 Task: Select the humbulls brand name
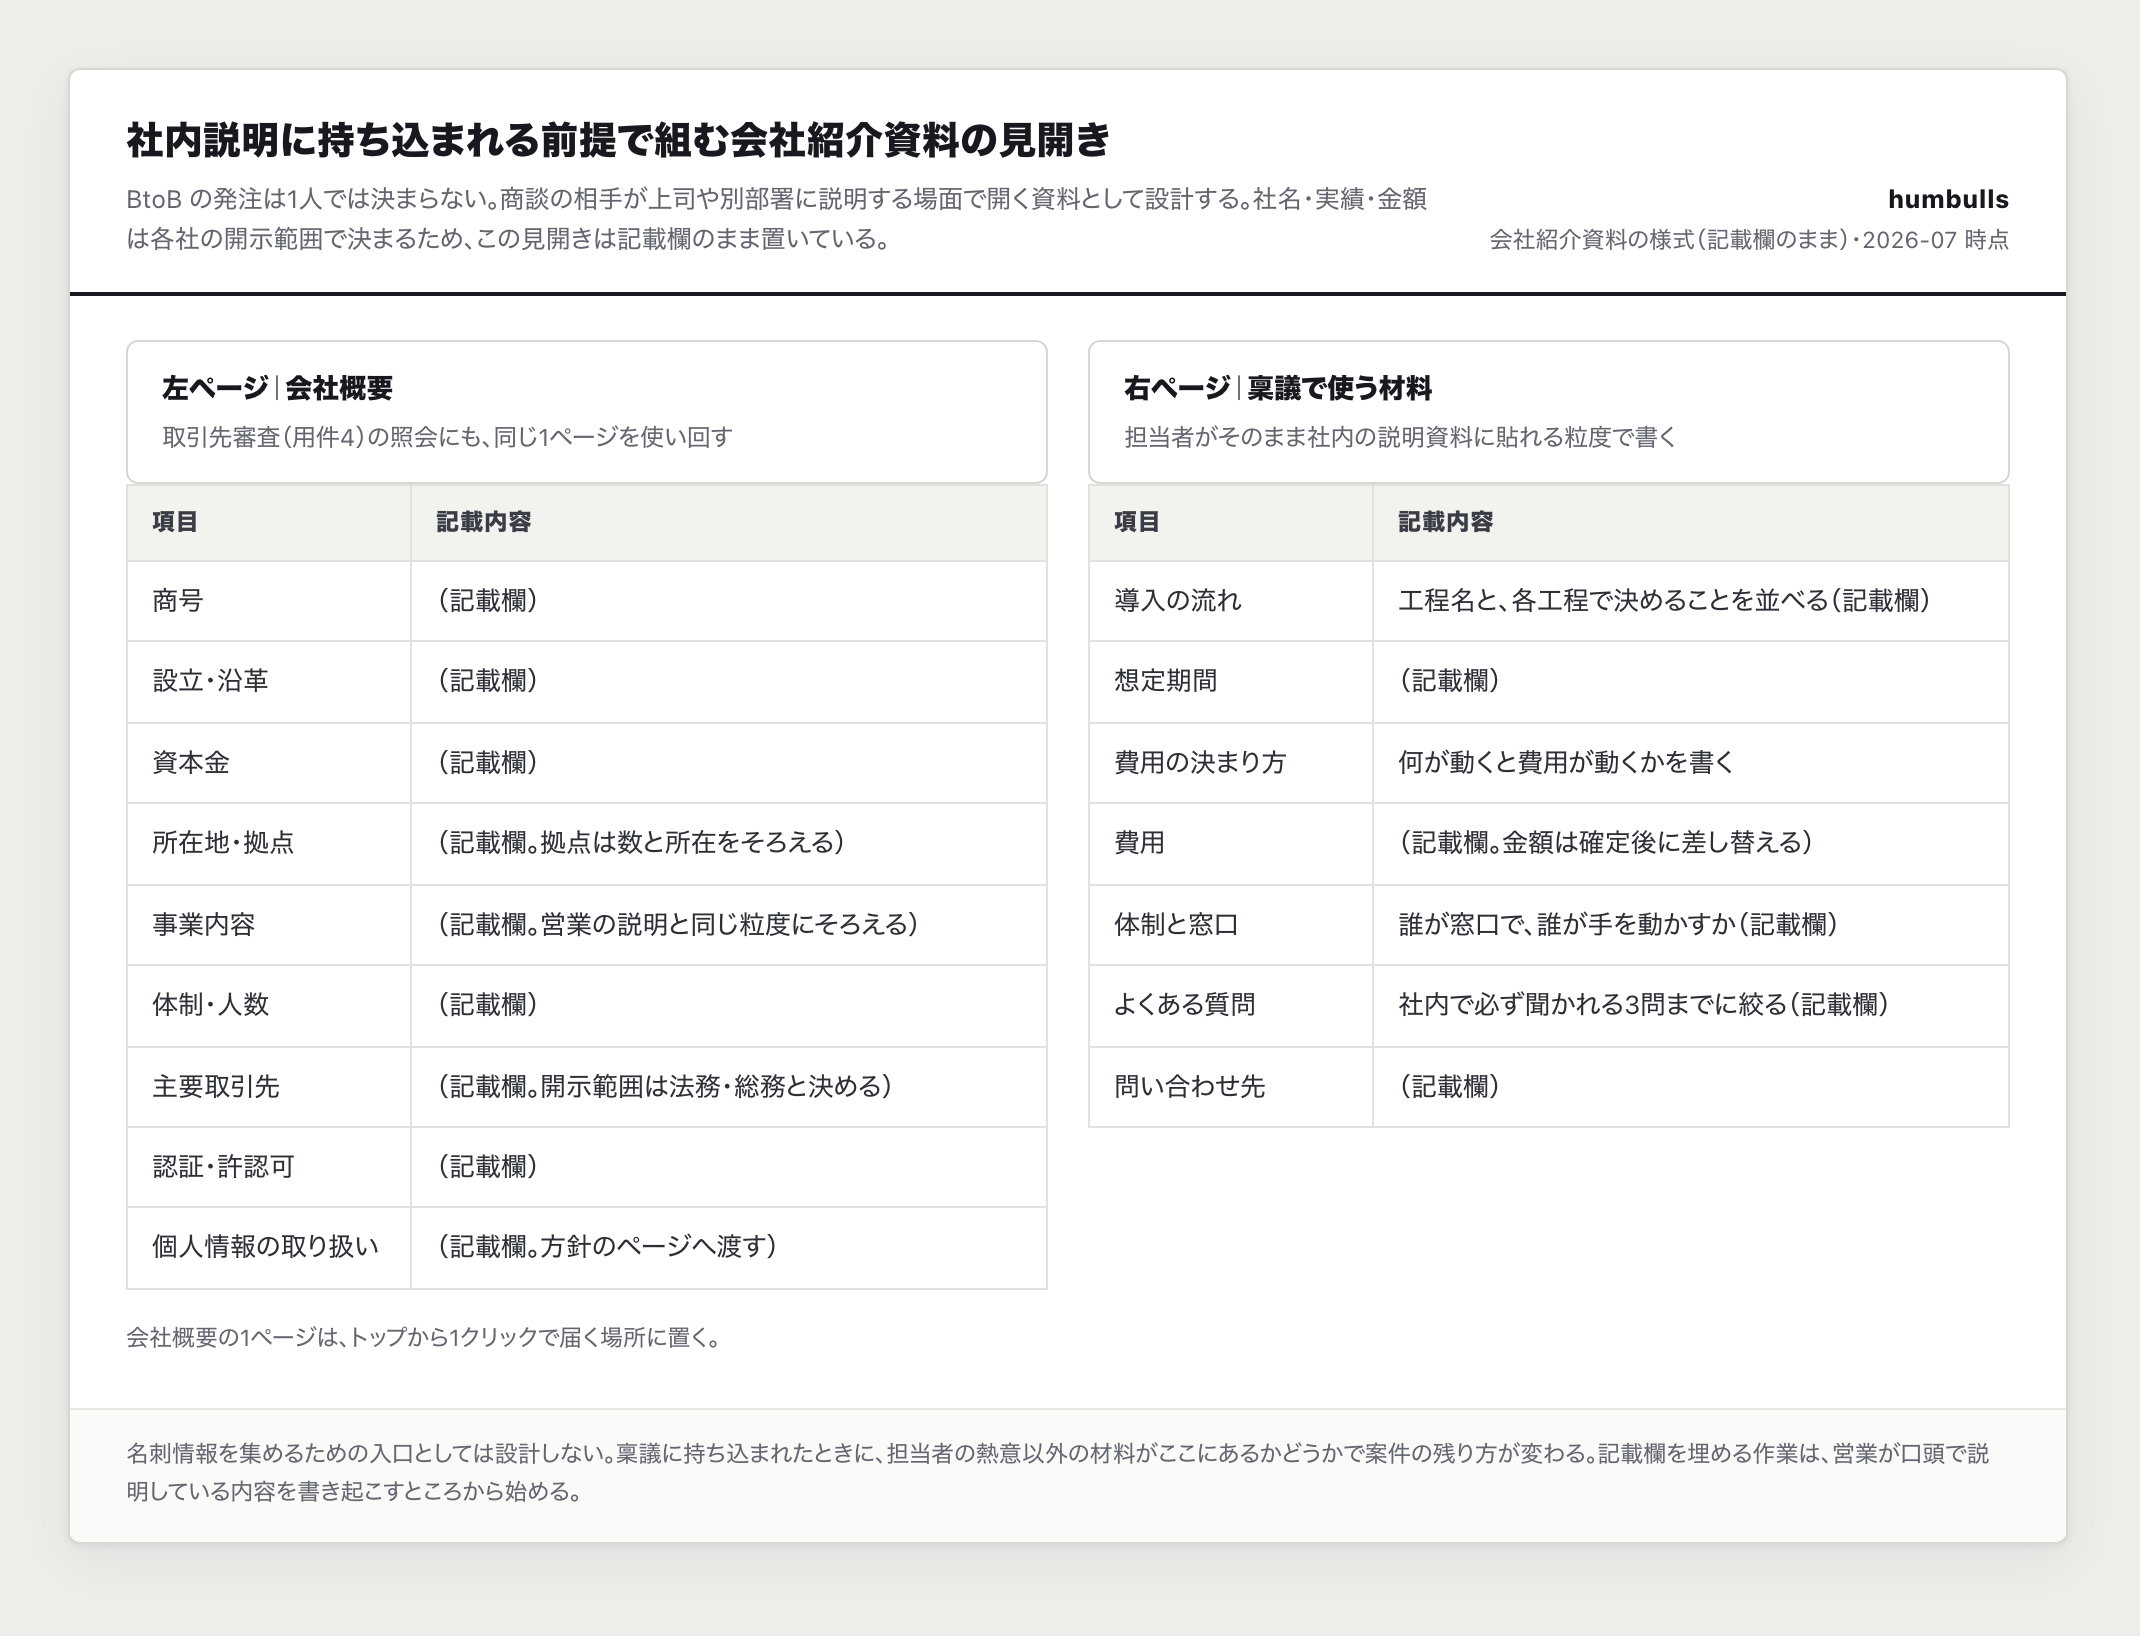1948,199
